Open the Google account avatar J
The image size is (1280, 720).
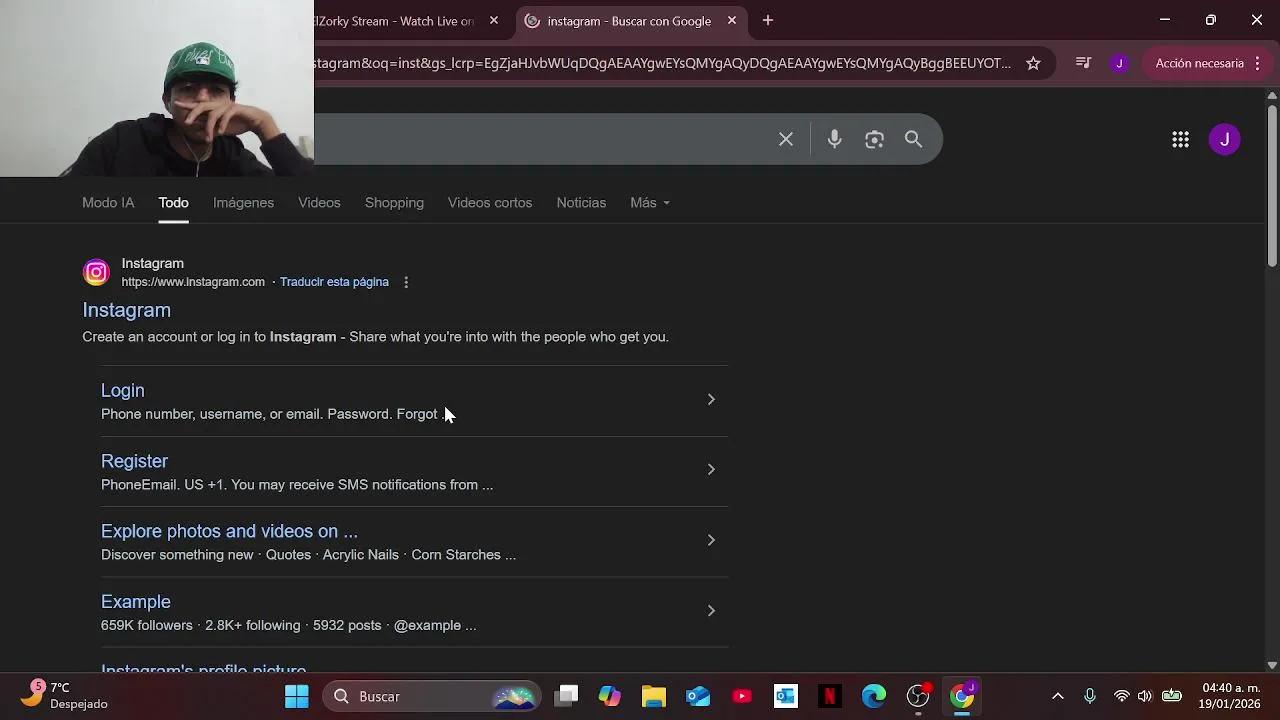point(1224,139)
